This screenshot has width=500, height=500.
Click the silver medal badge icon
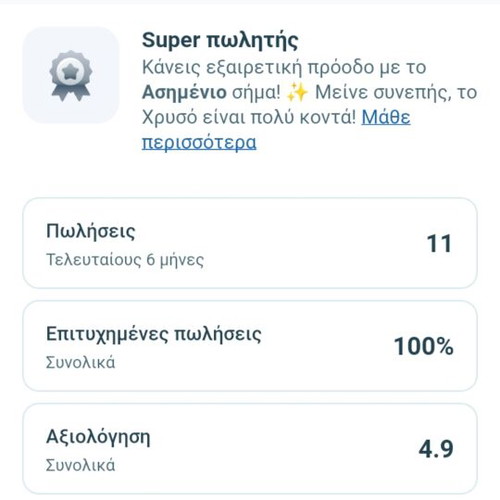point(71,75)
